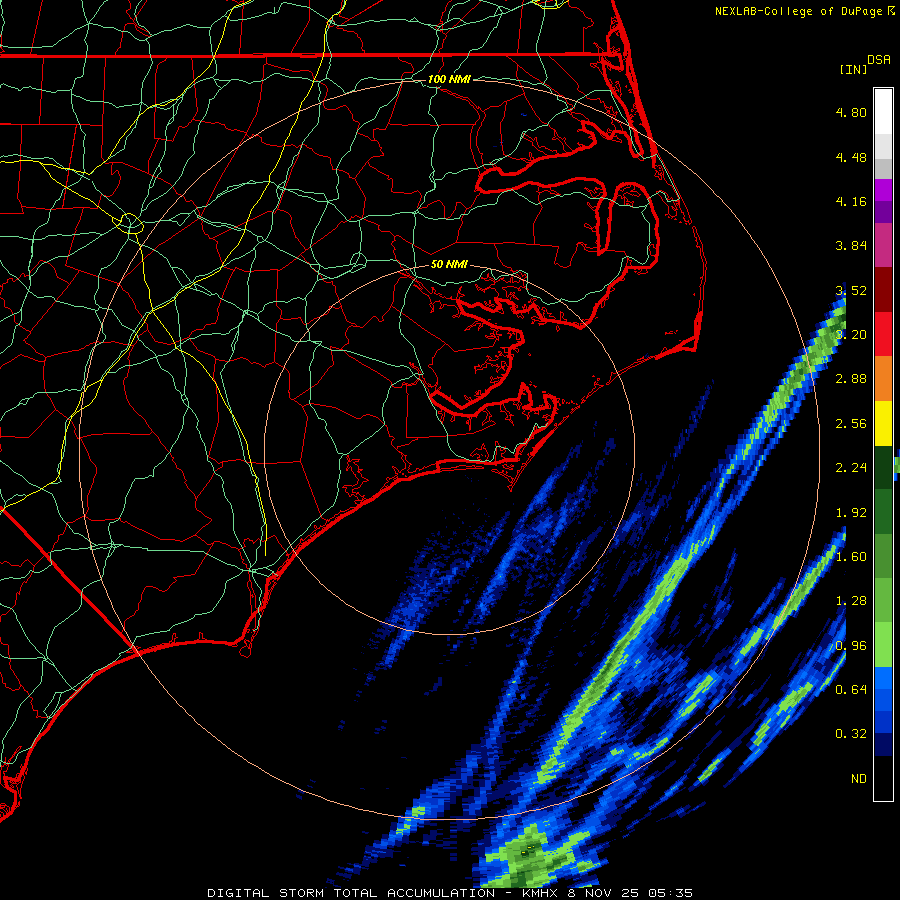
Task: Pick the bright red legend color swatch
Action: point(883,335)
